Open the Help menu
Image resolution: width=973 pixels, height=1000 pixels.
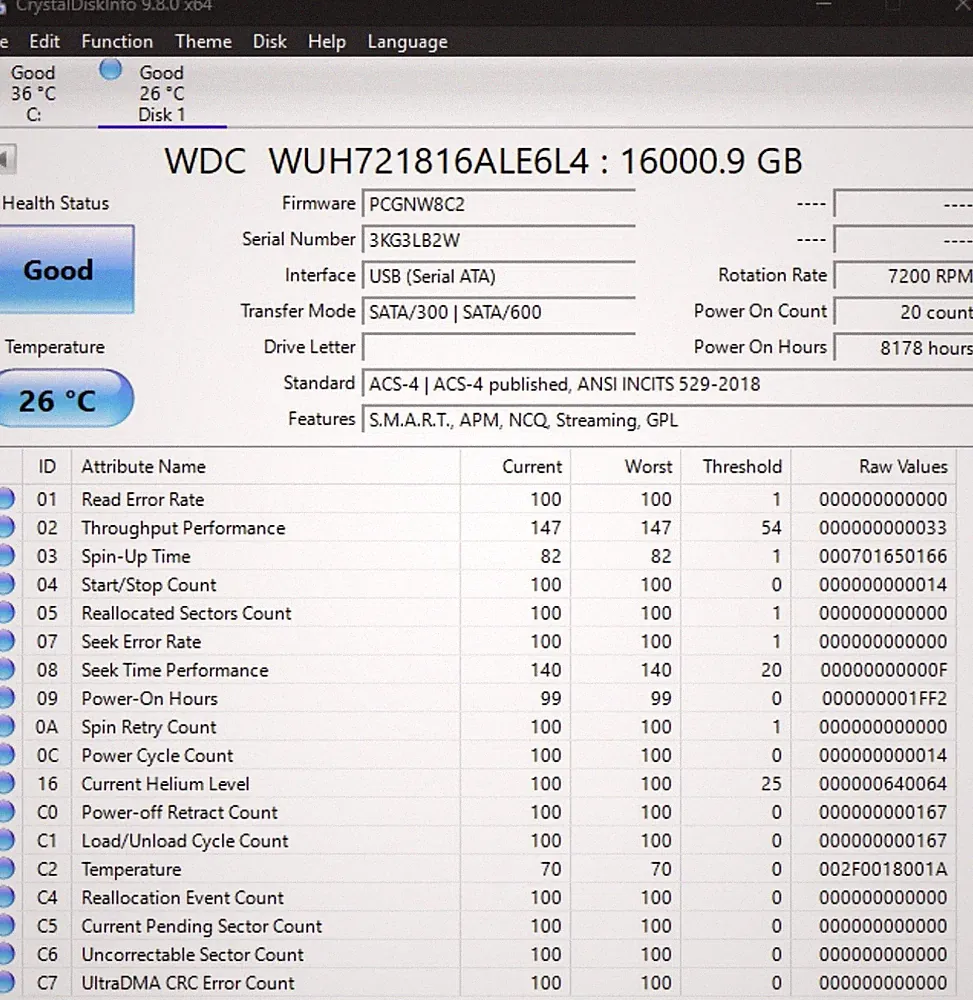coord(326,41)
